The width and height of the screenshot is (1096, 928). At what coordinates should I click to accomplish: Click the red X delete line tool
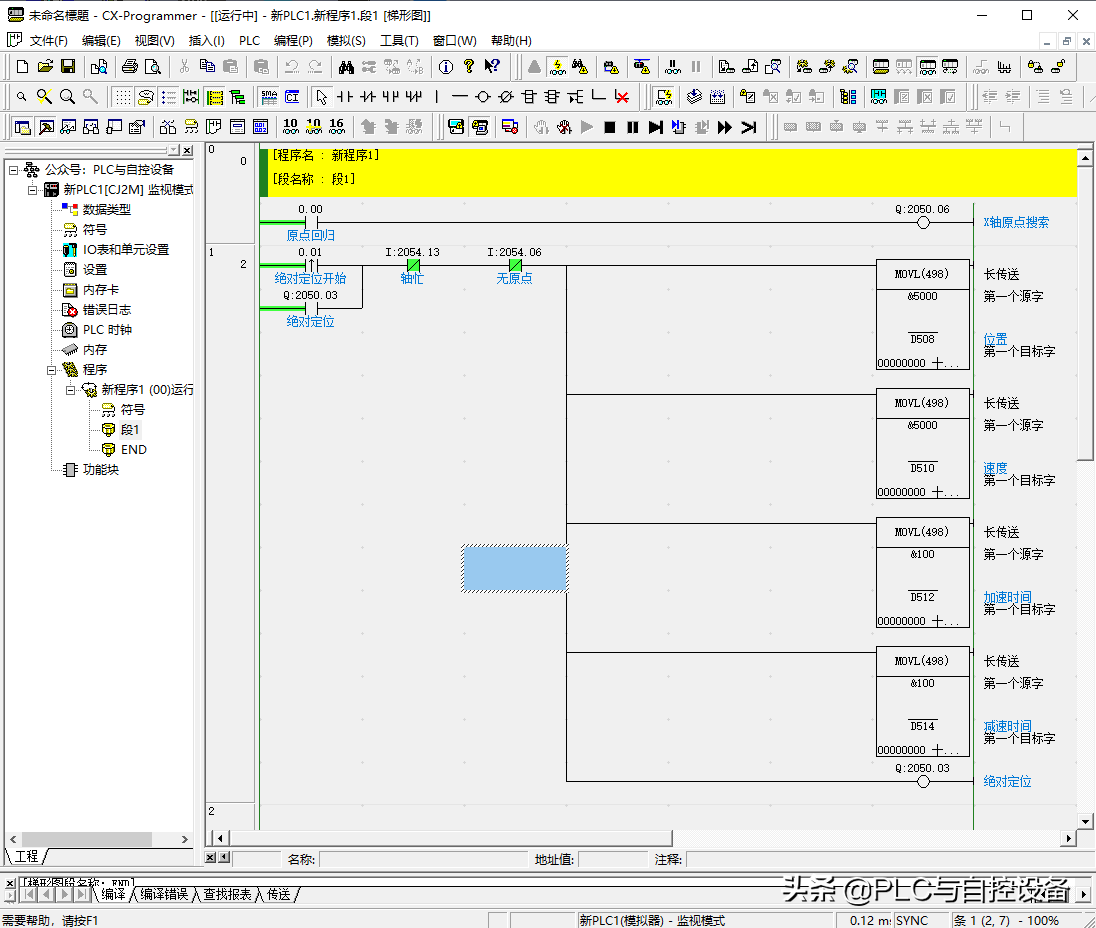coord(622,97)
